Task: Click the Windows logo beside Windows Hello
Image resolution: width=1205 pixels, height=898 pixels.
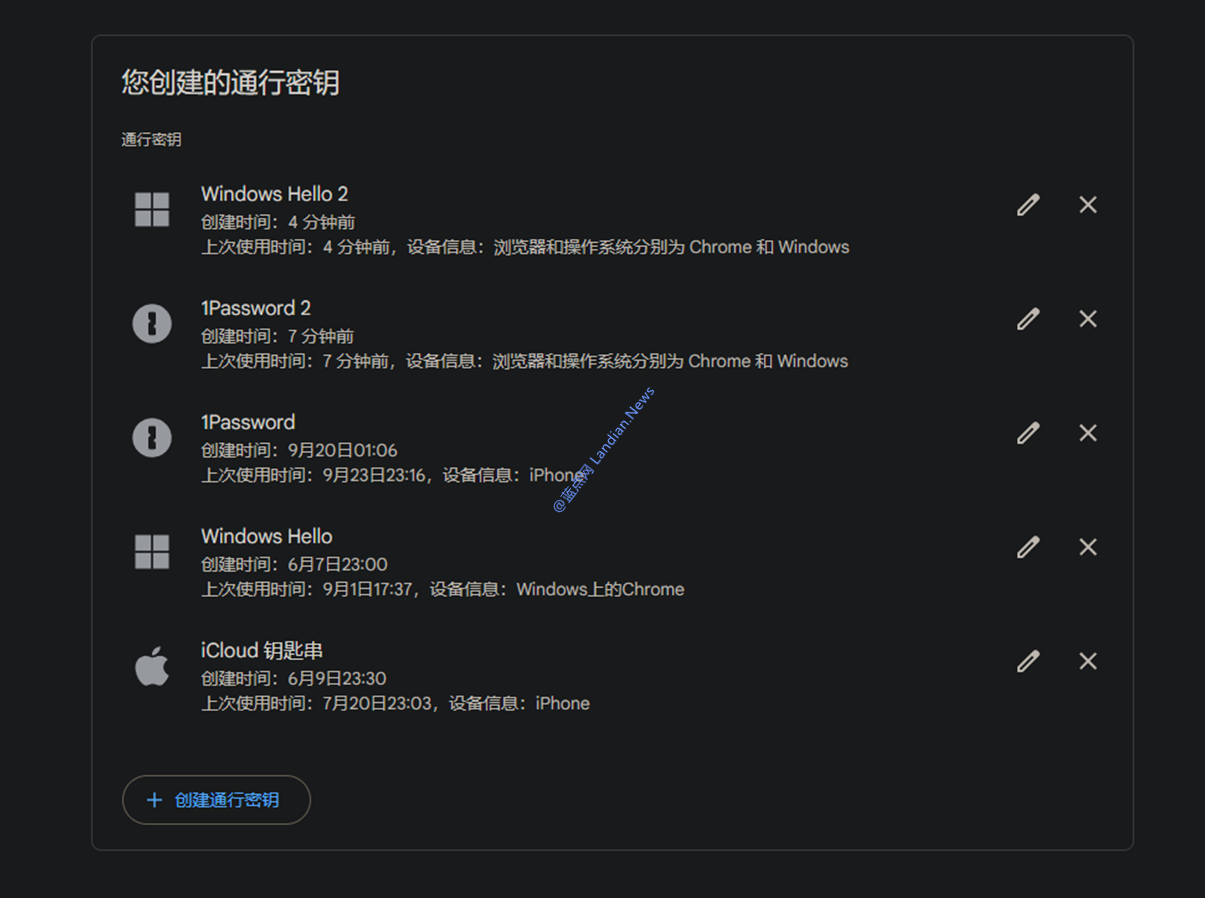Action: tap(152, 552)
